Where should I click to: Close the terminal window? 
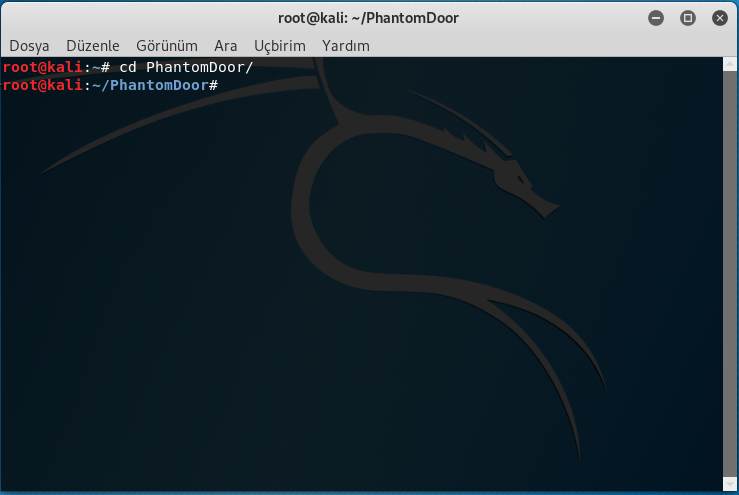pos(720,18)
